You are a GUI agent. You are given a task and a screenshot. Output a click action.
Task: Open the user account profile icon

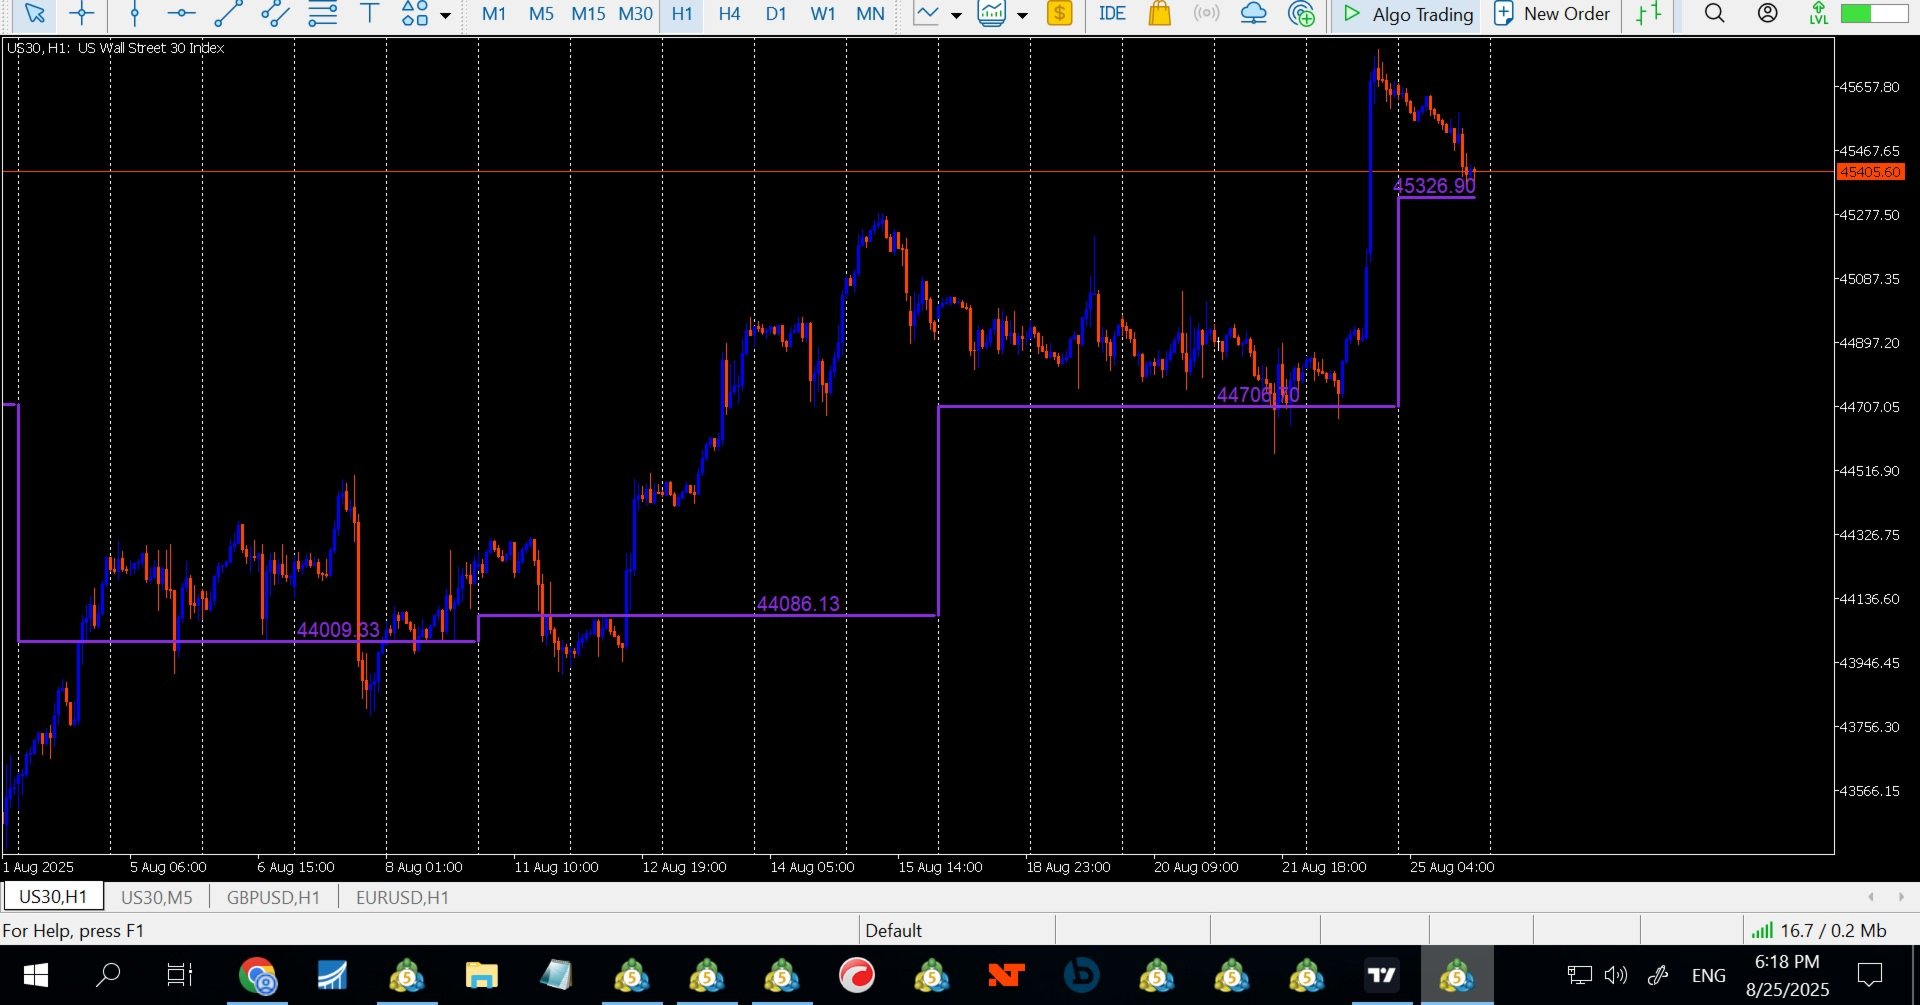[1768, 14]
